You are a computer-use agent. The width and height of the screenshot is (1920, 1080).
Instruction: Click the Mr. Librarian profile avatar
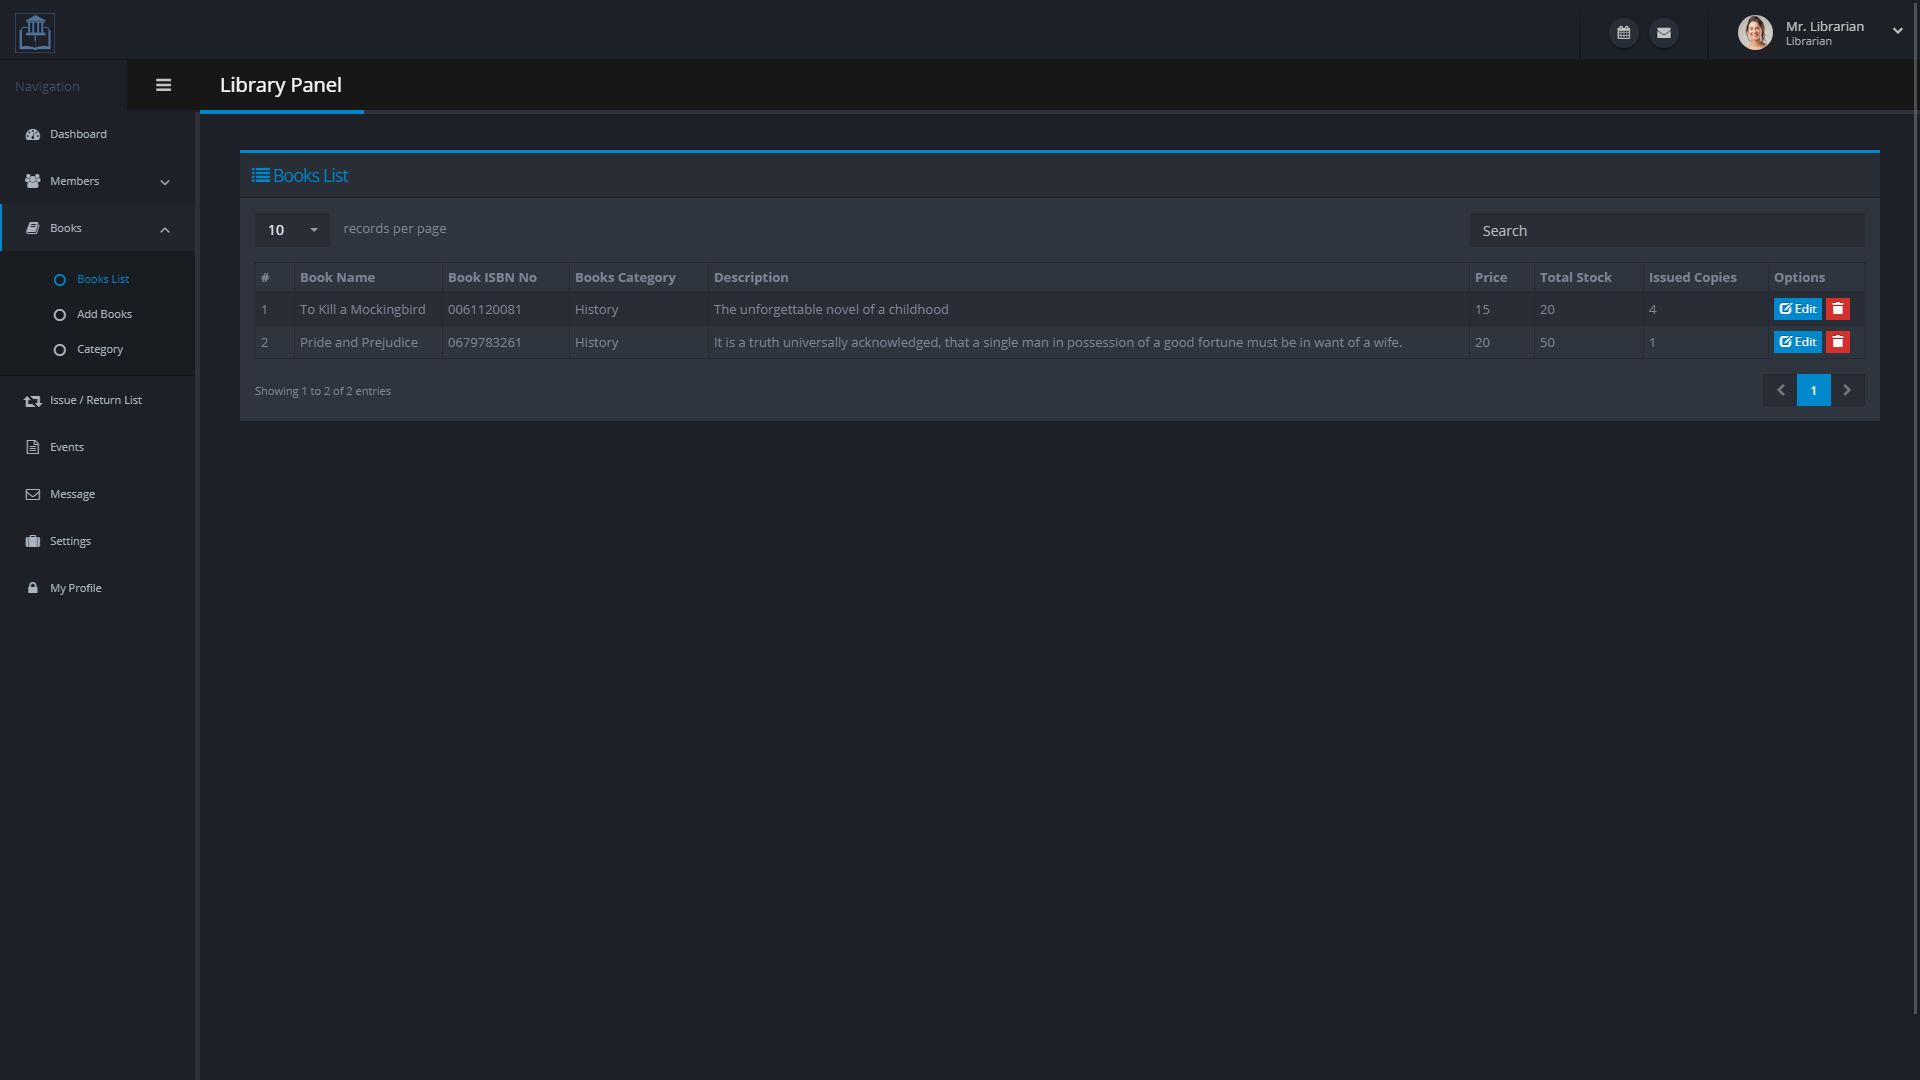1755,32
